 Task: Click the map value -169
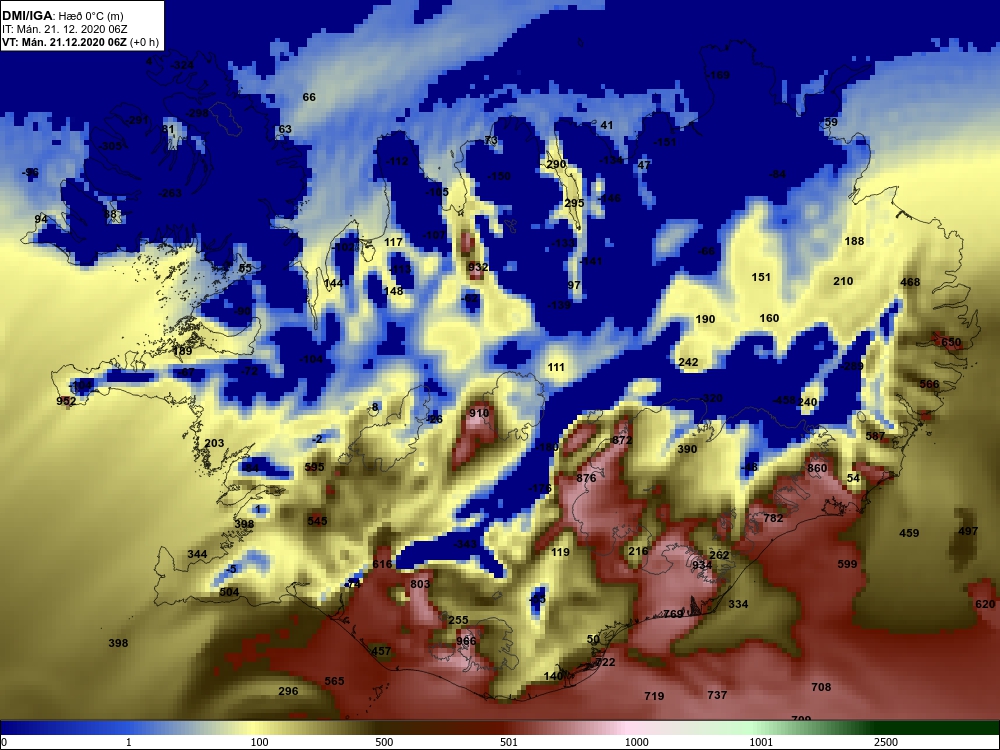coord(717,75)
